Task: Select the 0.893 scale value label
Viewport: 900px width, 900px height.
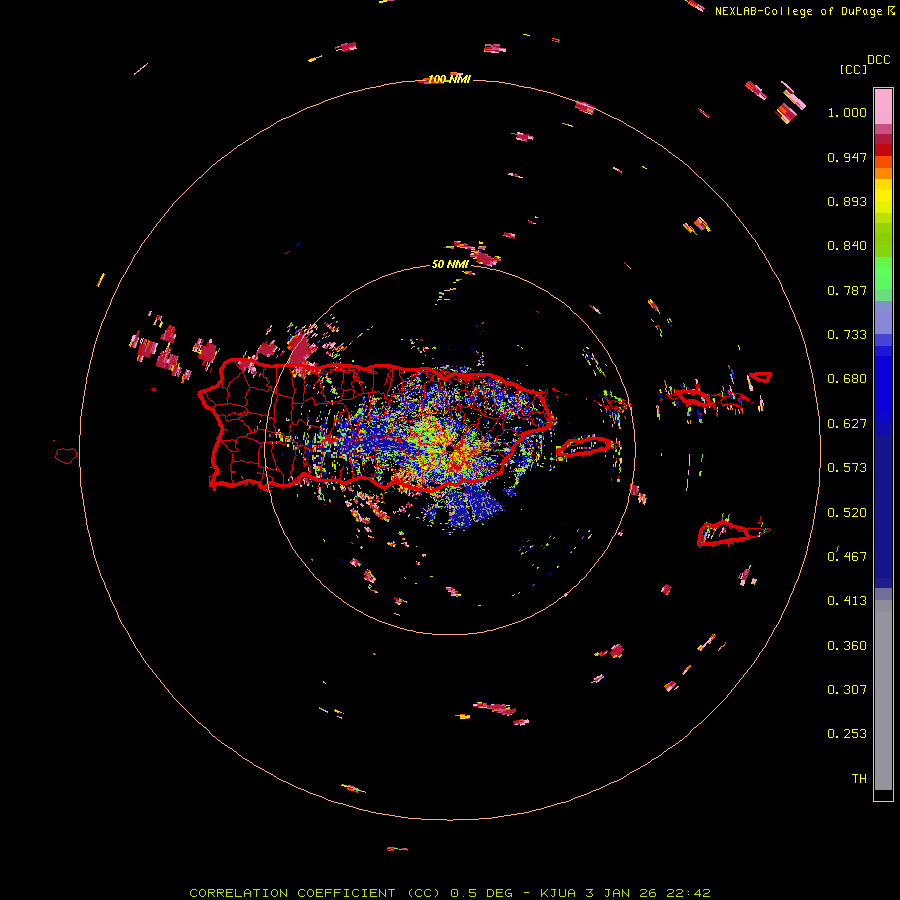Action: tap(847, 201)
